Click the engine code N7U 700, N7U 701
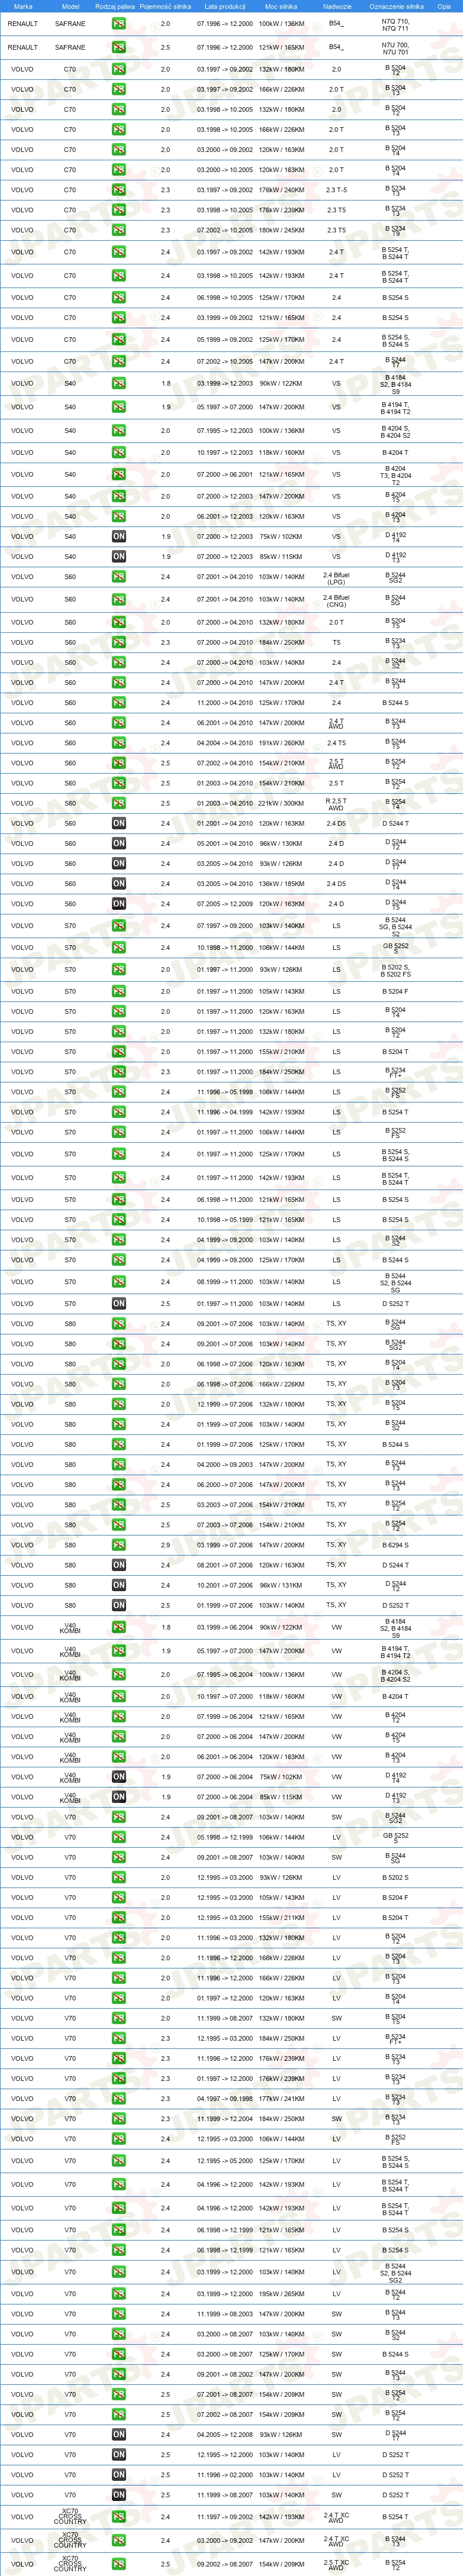Image resolution: width=463 pixels, height=2576 pixels. coord(395,48)
